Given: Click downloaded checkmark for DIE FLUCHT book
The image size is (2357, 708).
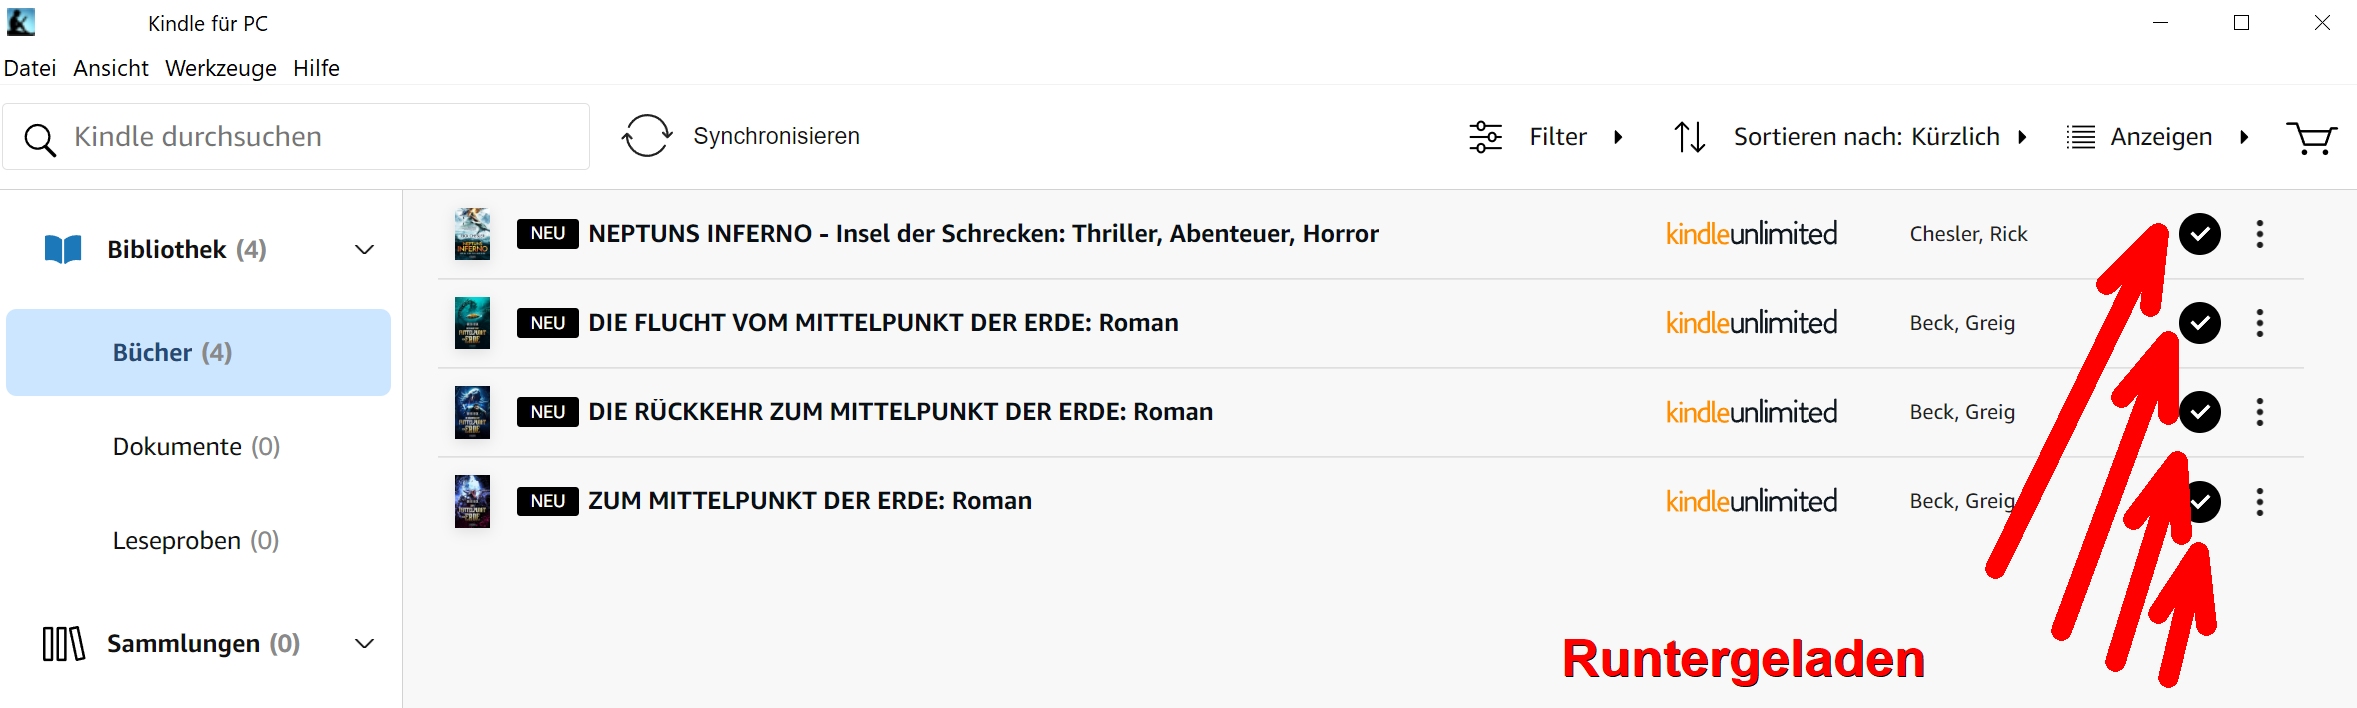Looking at the screenshot, I should (x=2200, y=323).
